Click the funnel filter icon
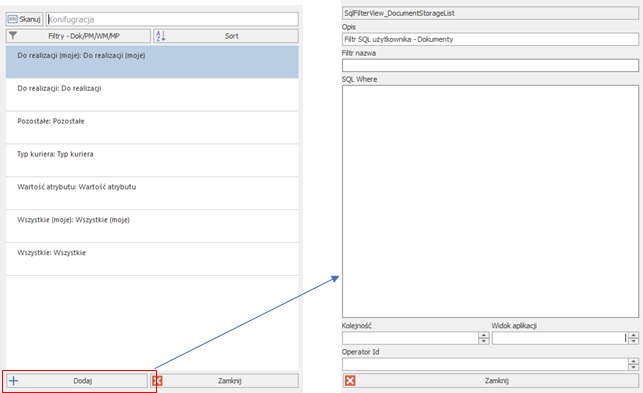643x393 pixels. coord(13,36)
